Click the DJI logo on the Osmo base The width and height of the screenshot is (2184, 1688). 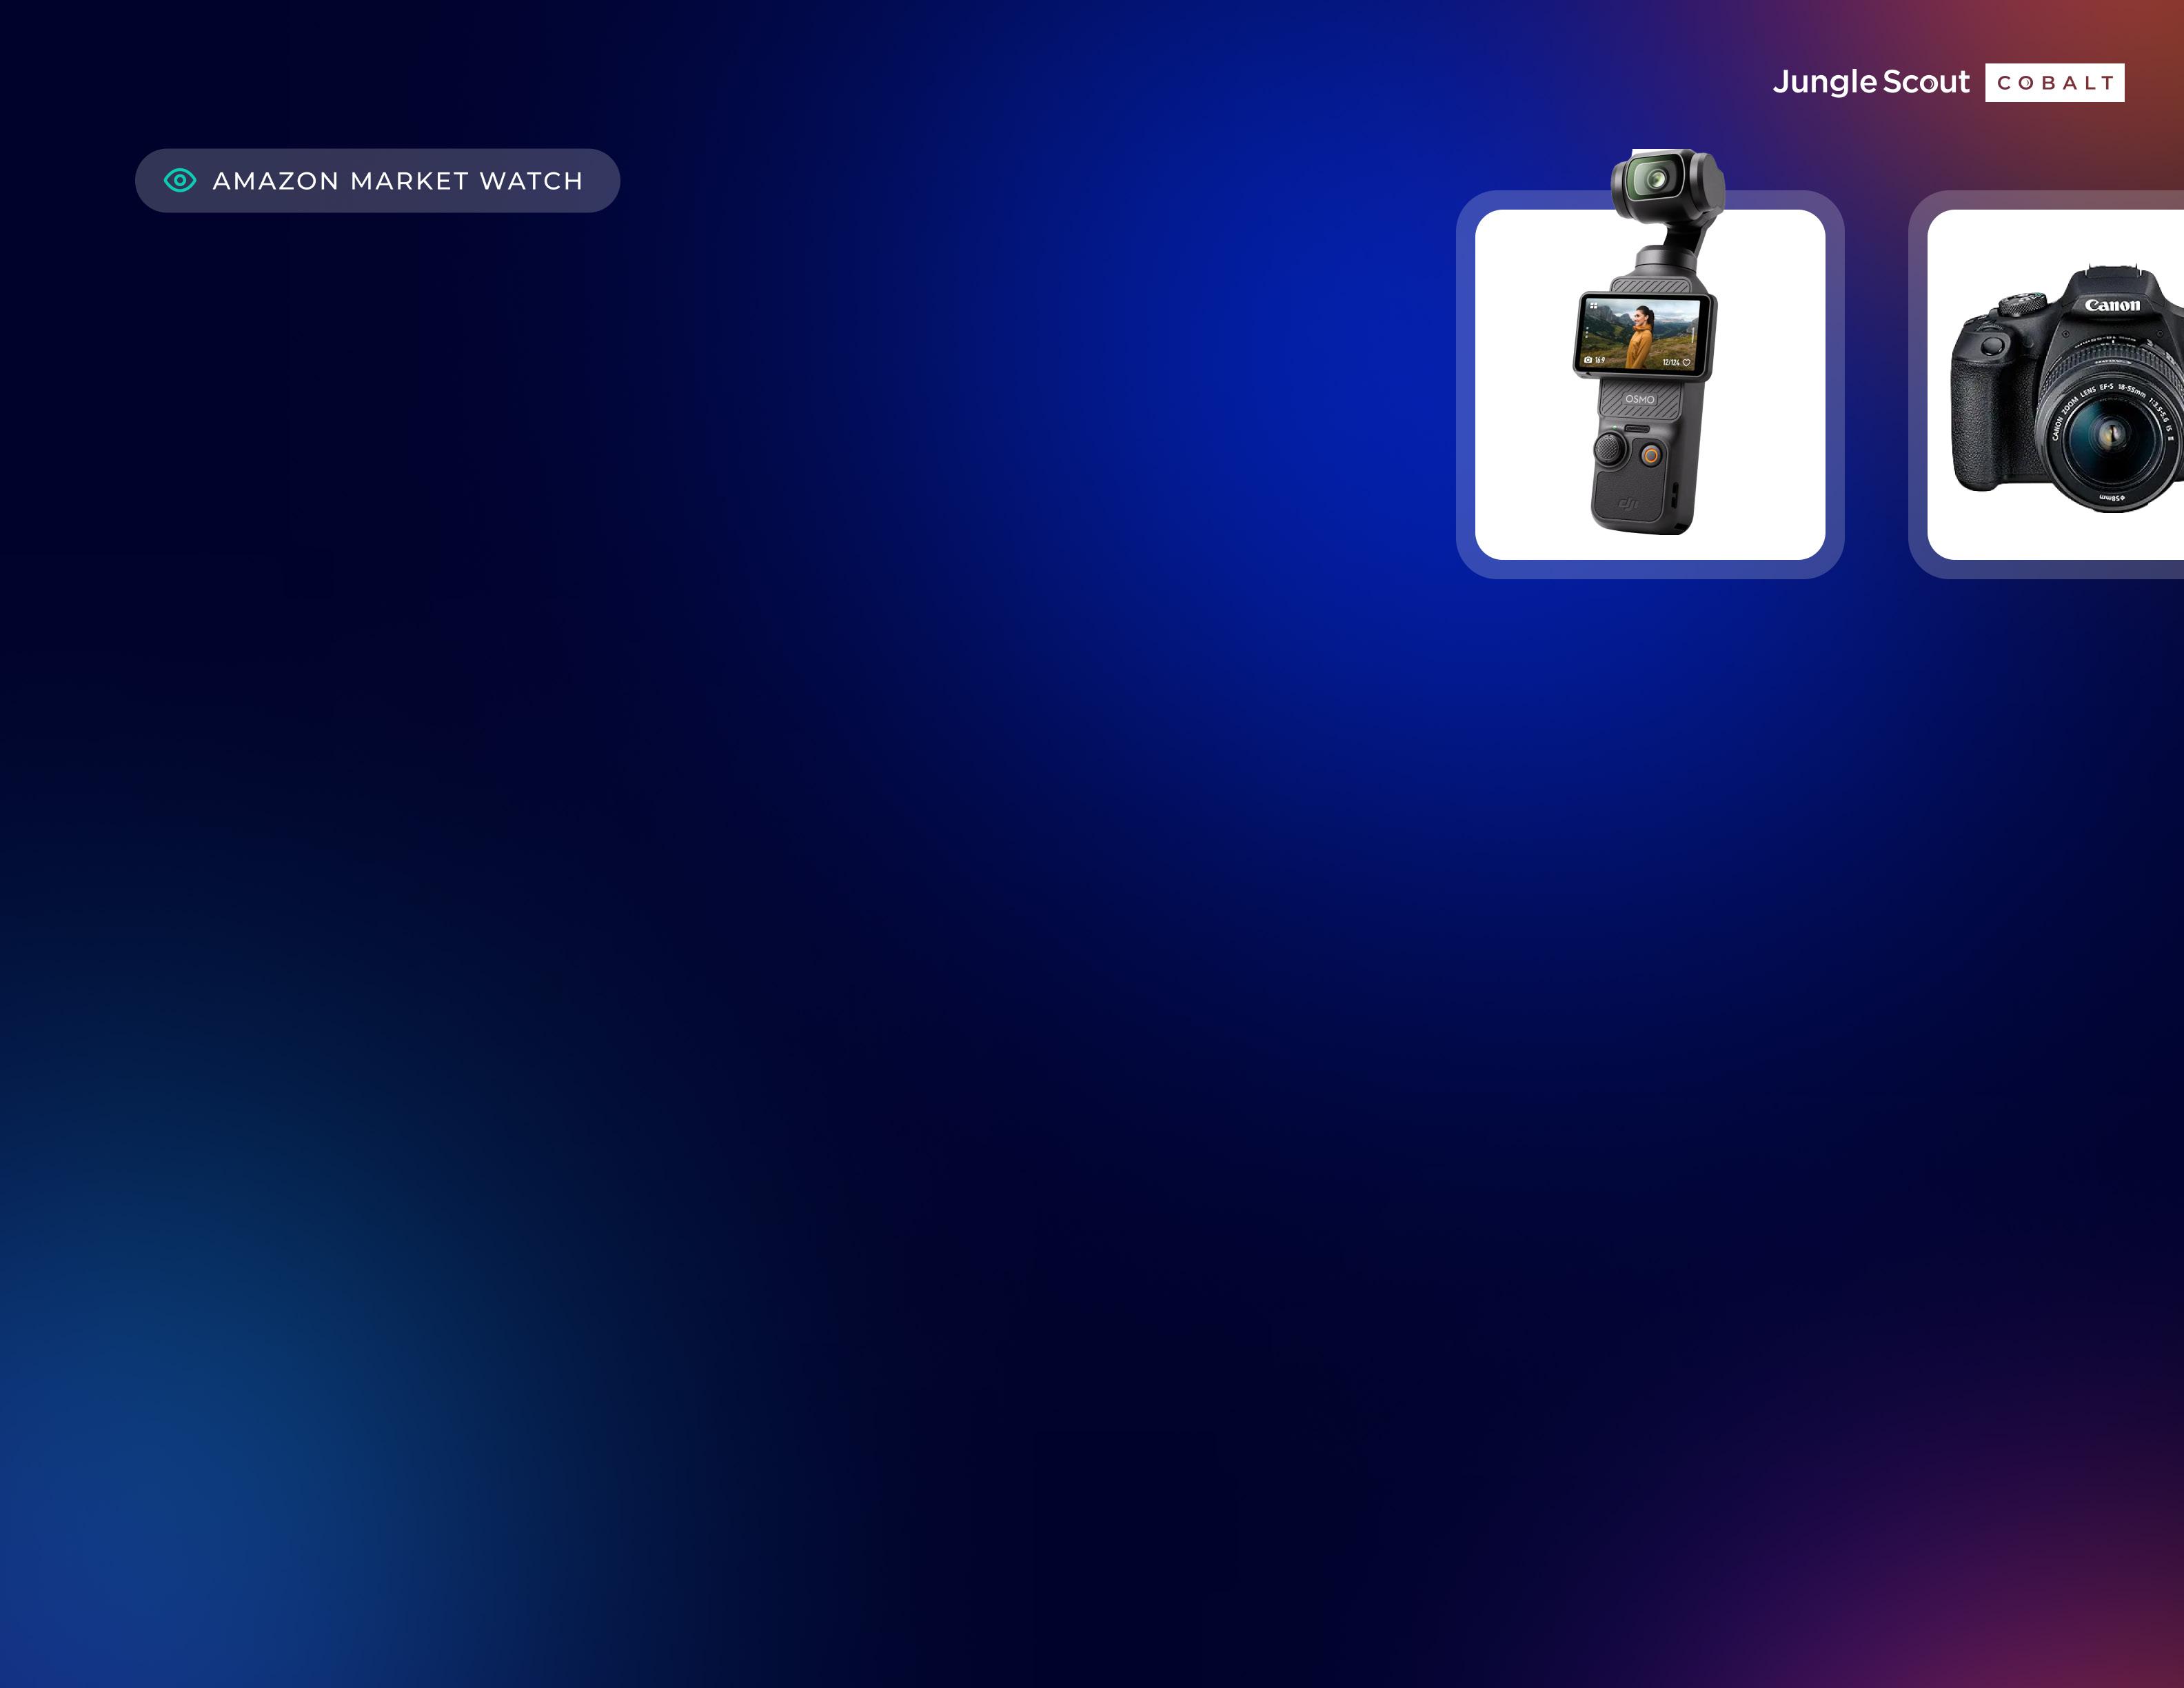pos(1628,504)
